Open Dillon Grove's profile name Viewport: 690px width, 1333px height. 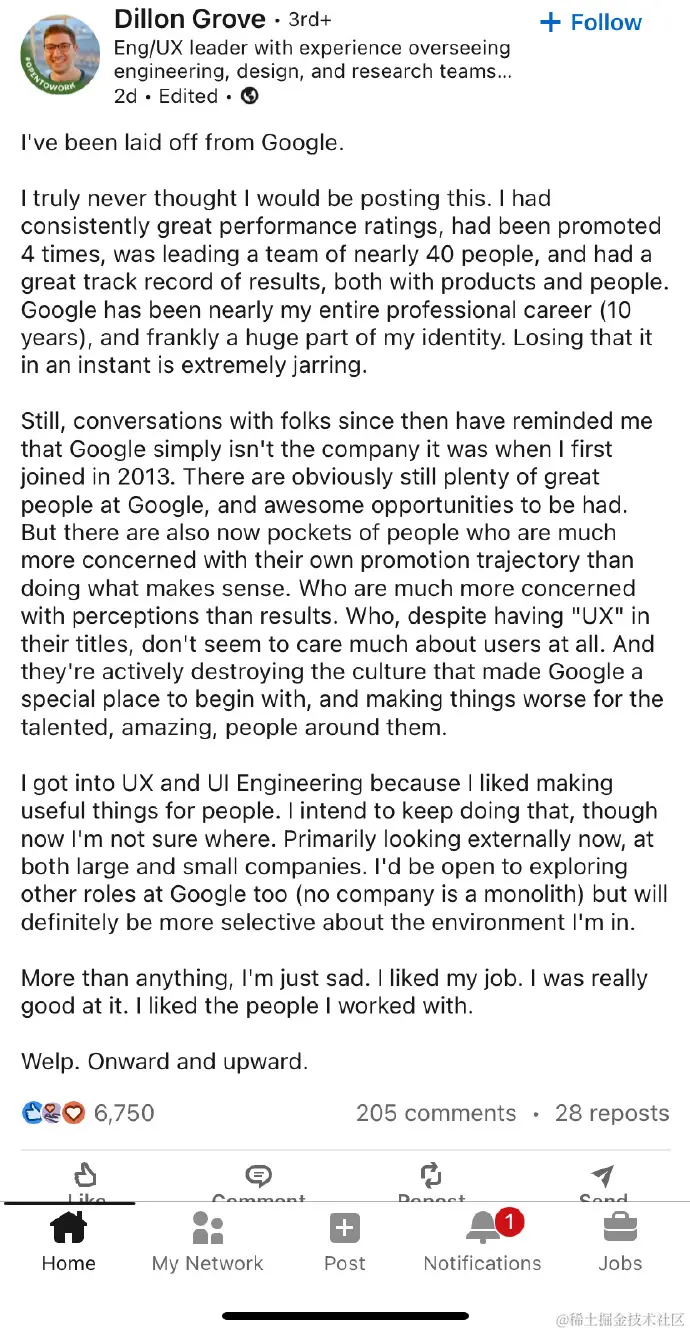pos(190,19)
